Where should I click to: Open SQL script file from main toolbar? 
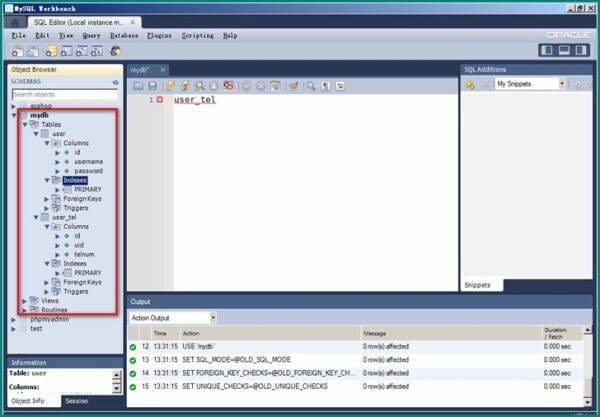coord(33,51)
